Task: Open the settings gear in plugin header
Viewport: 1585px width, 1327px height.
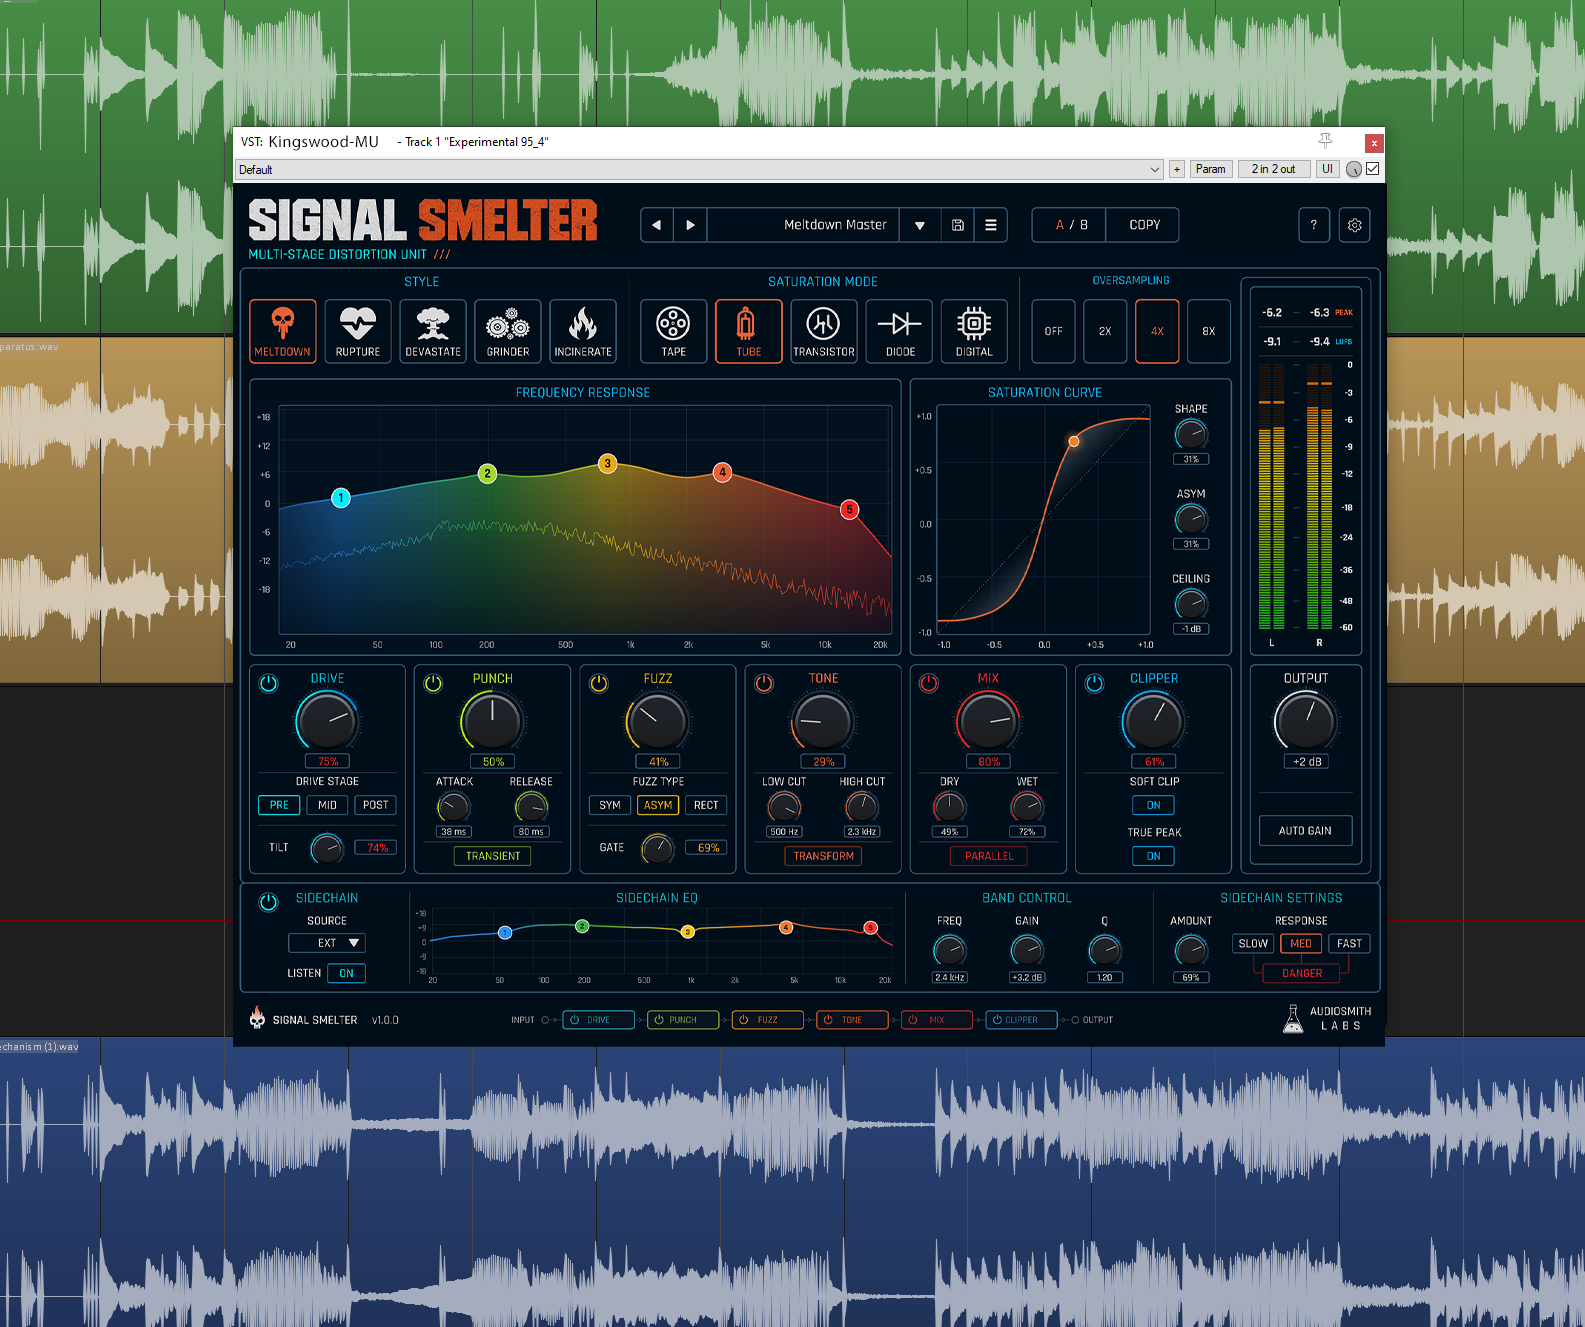Action: [x=1355, y=225]
